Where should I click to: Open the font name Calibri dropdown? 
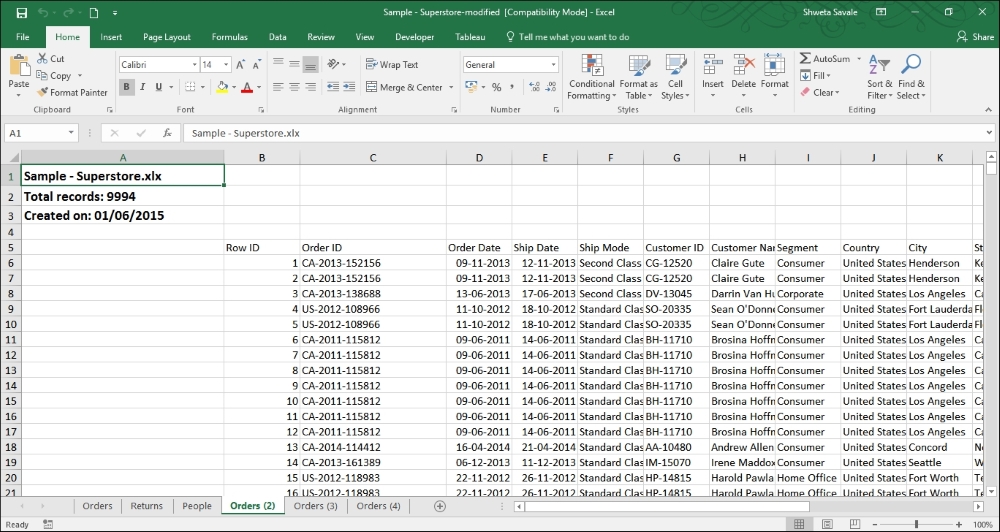point(195,65)
